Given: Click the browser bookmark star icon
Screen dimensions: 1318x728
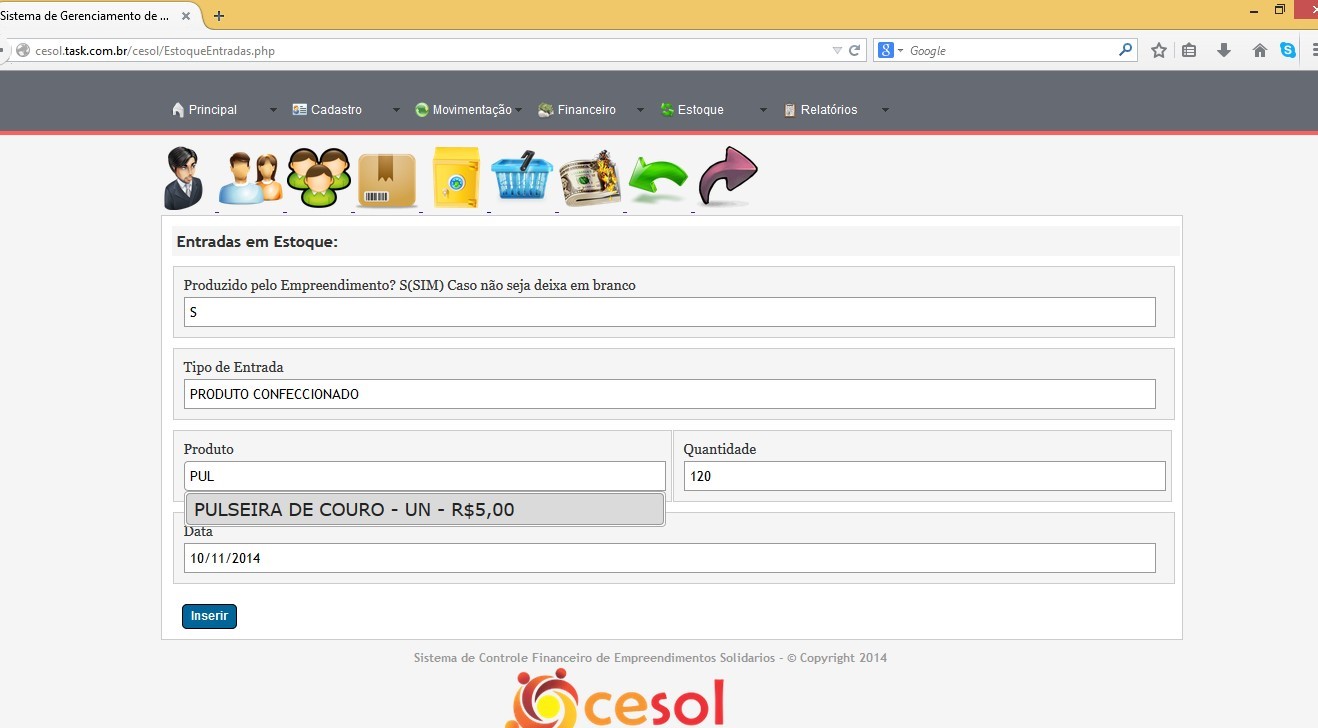Looking at the screenshot, I should click(x=1158, y=50).
